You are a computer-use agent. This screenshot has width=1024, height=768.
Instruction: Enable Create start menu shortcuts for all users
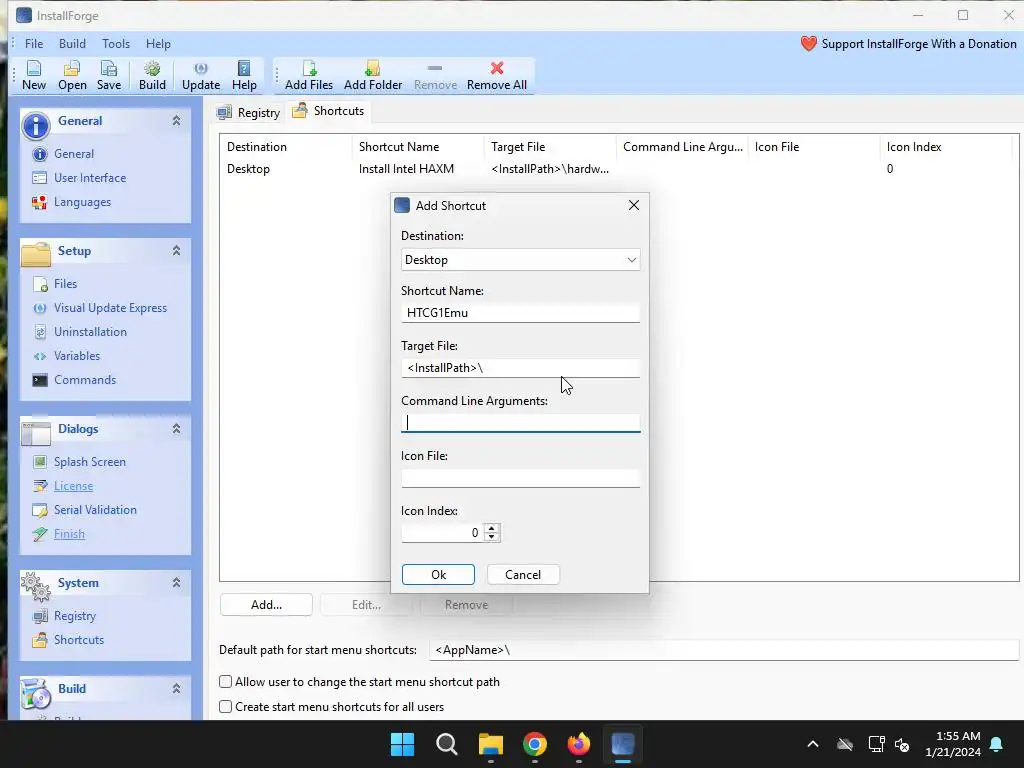tap(225, 707)
